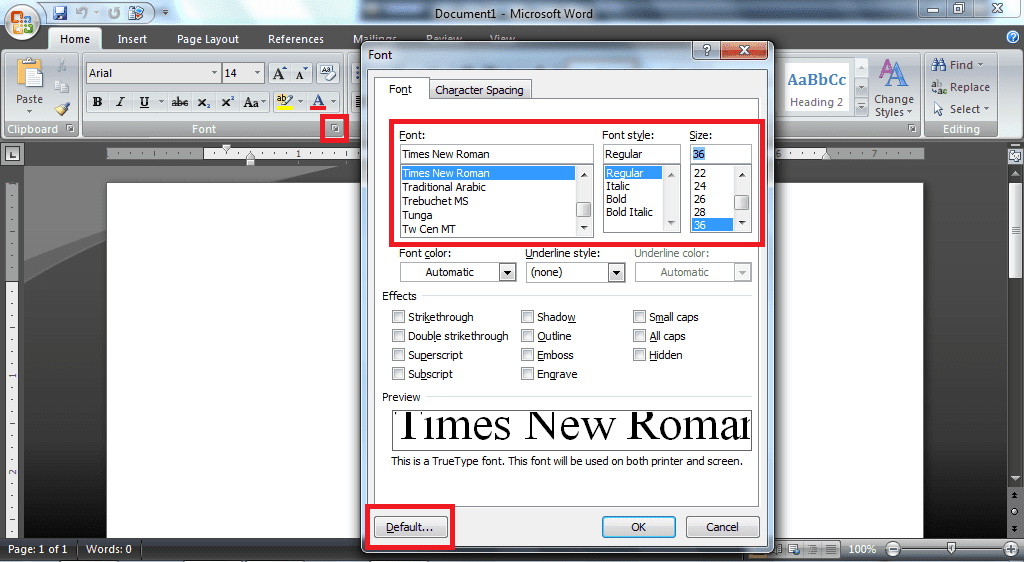Toggle Italic formatting in ribbon
This screenshot has height=562, width=1024.
coord(120,102)
